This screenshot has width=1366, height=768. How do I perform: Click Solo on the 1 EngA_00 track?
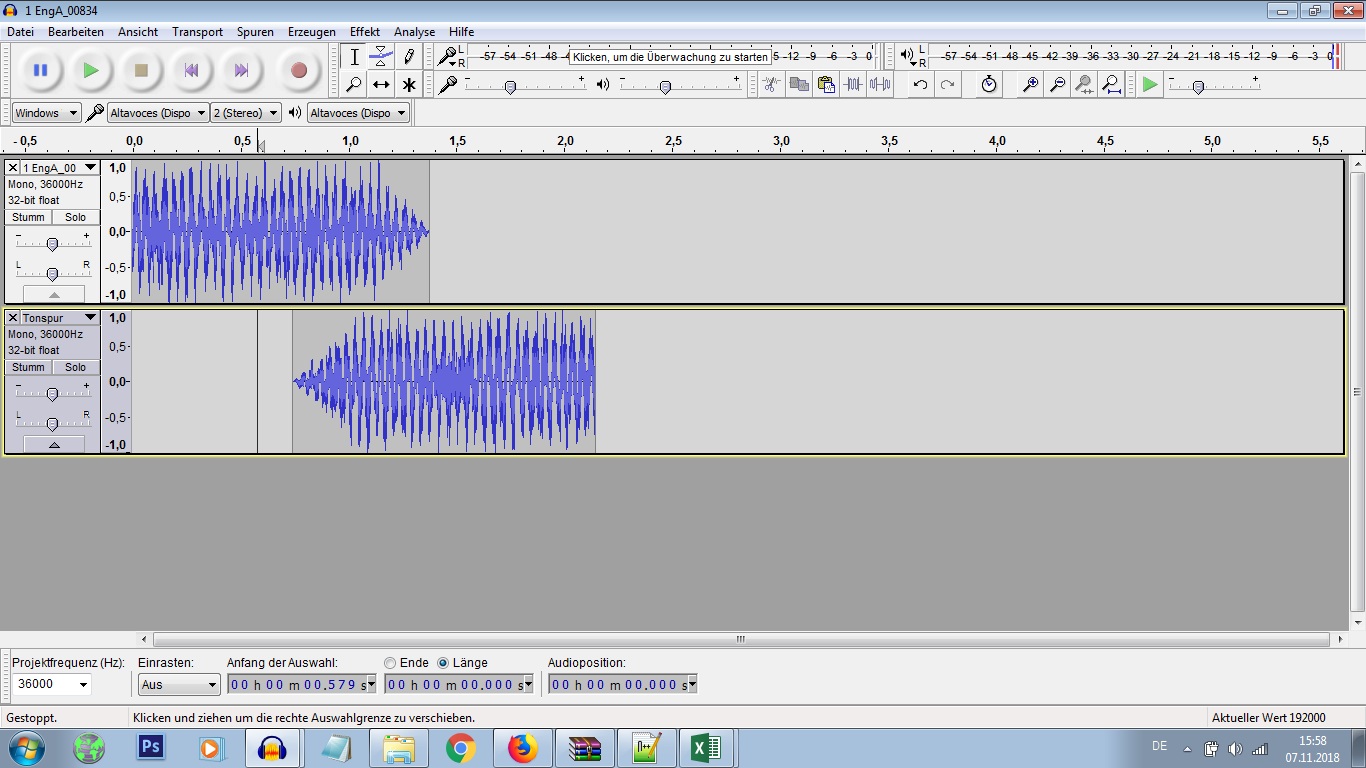coord(76,217)
